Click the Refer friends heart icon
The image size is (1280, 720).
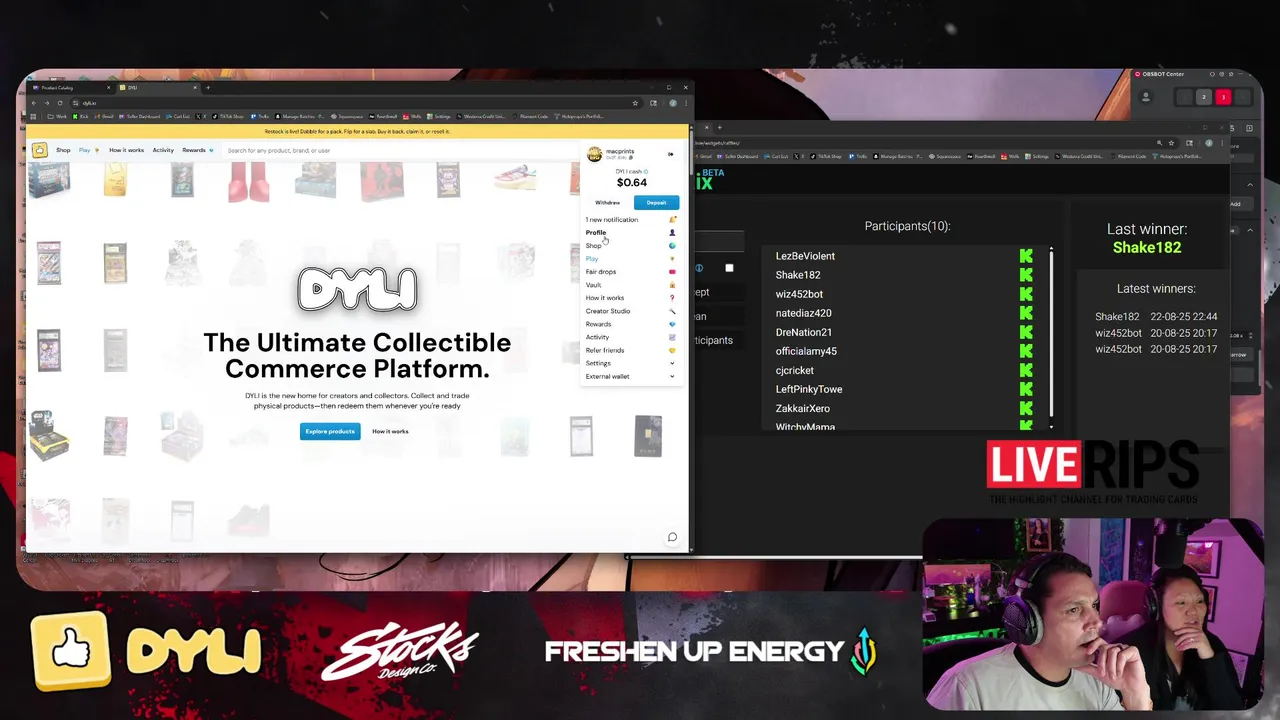pyautogui.click(x=672, y=350)
